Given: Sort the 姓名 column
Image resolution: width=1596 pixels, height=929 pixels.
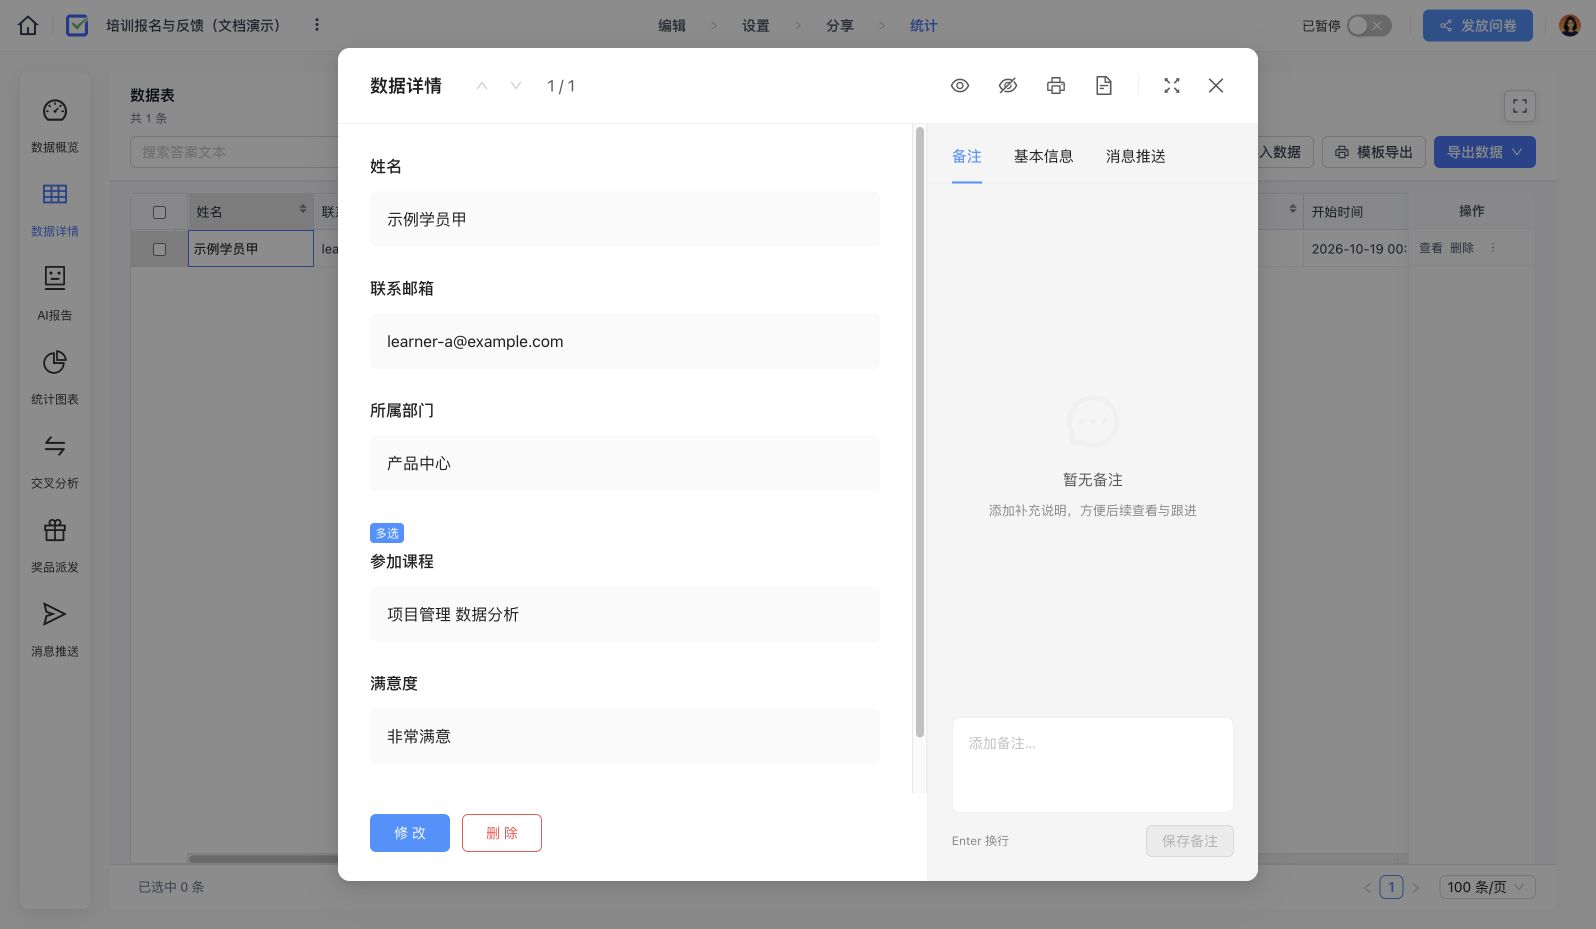Looking at the screenshot, I should [303, 209].
